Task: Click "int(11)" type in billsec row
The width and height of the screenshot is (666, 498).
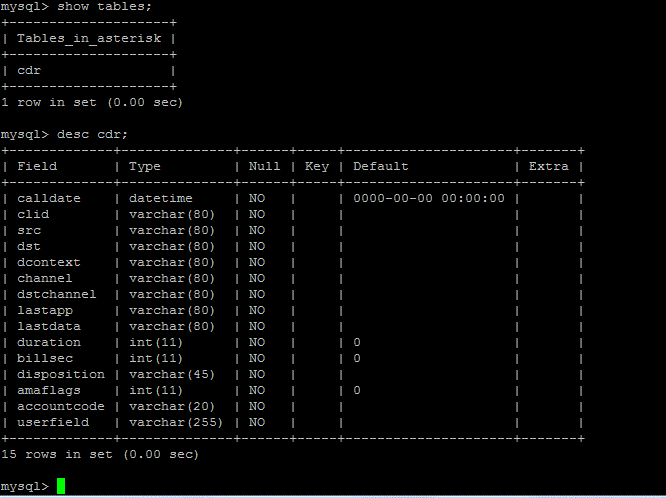Action: coord(156,358)
